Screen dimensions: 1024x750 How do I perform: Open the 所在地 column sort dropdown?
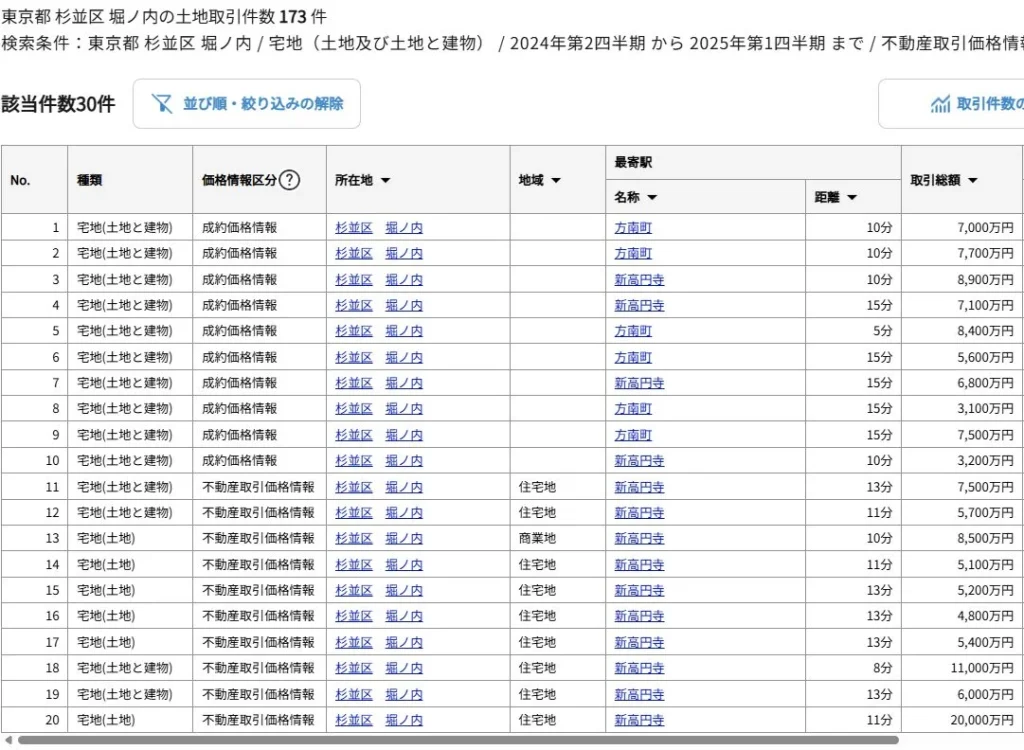[x=385, y=180]
